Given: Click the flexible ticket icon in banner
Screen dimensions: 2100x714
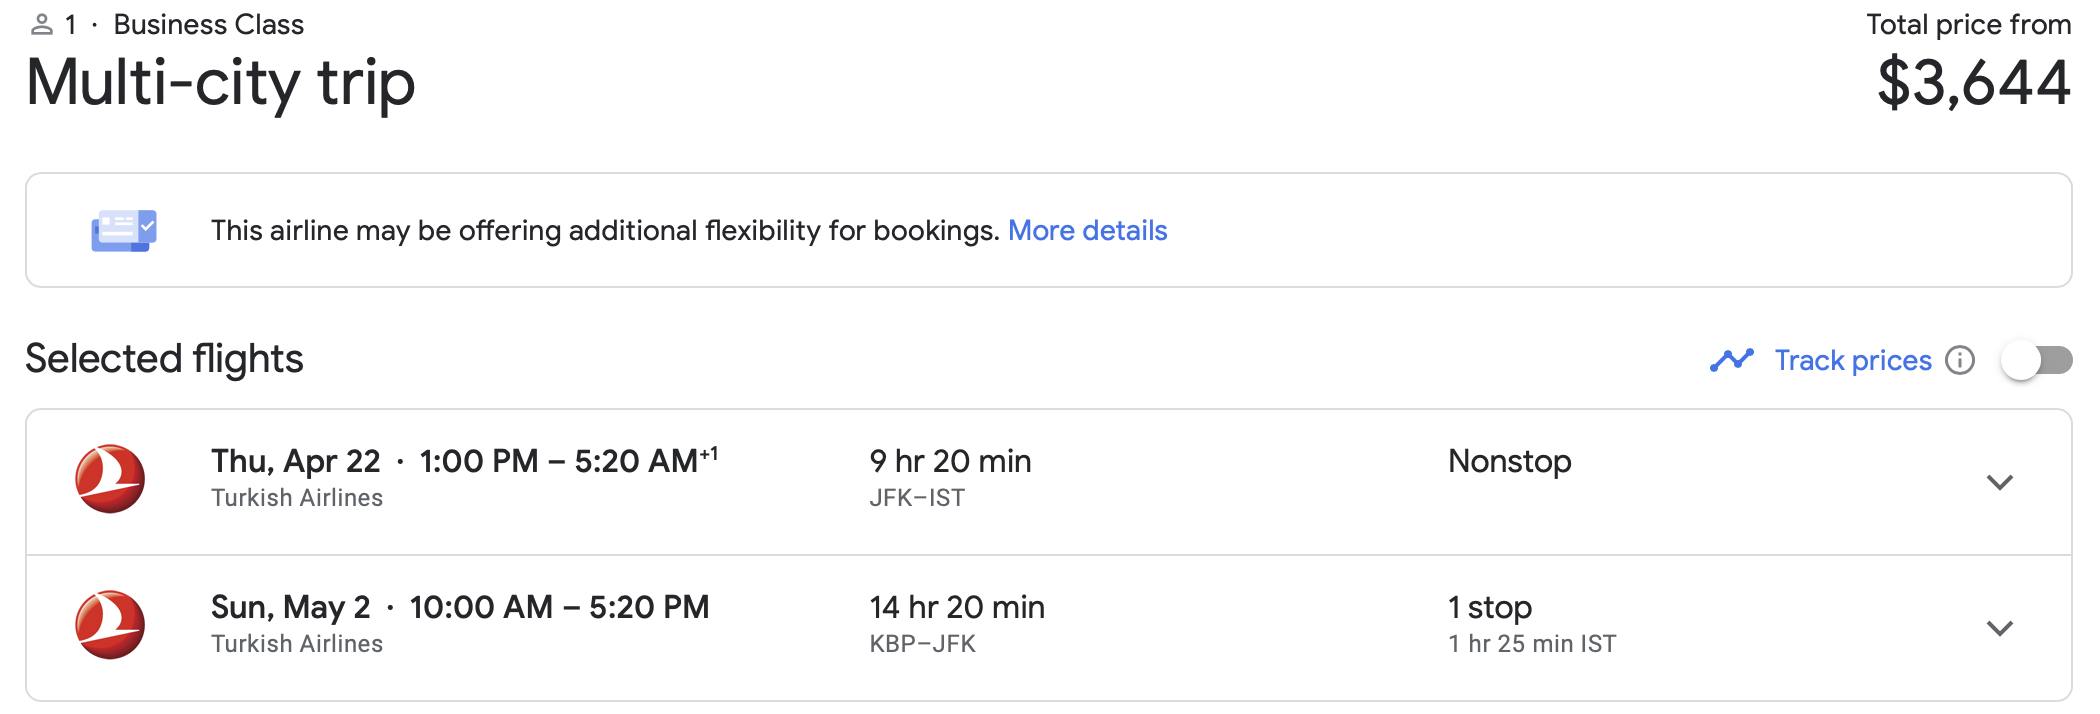Looking at the screenshot, I should tap(124, 231).
